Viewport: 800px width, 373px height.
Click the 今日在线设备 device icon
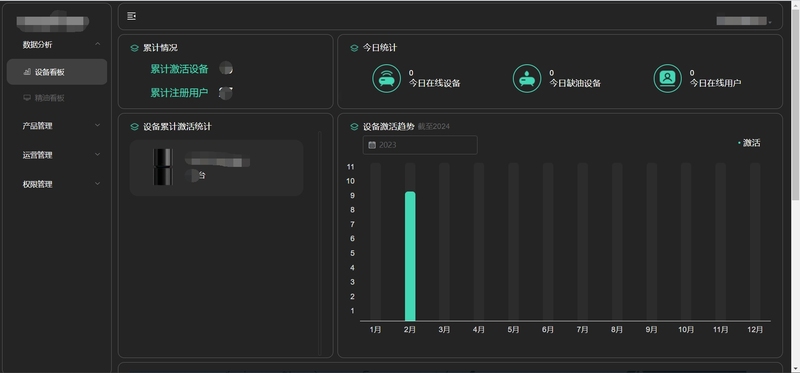click(x=386, y=79)
